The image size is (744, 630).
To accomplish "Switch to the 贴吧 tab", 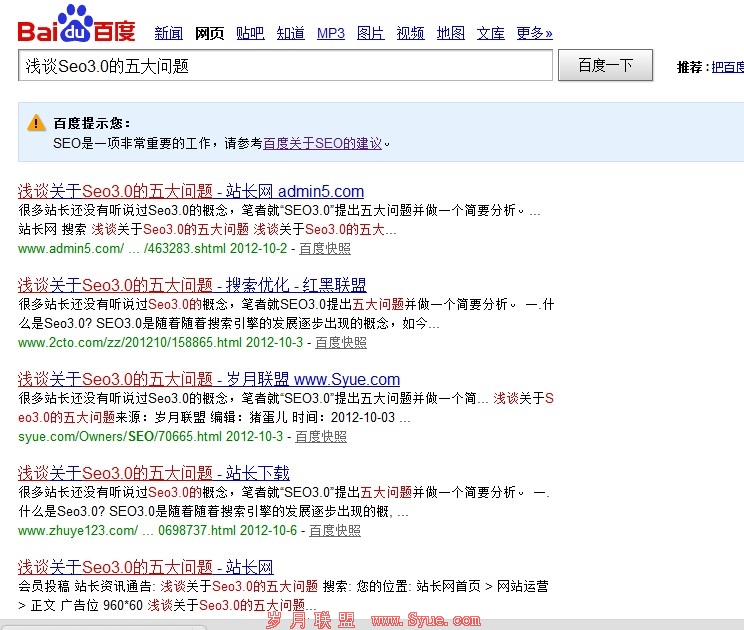I will coord(250,33).
